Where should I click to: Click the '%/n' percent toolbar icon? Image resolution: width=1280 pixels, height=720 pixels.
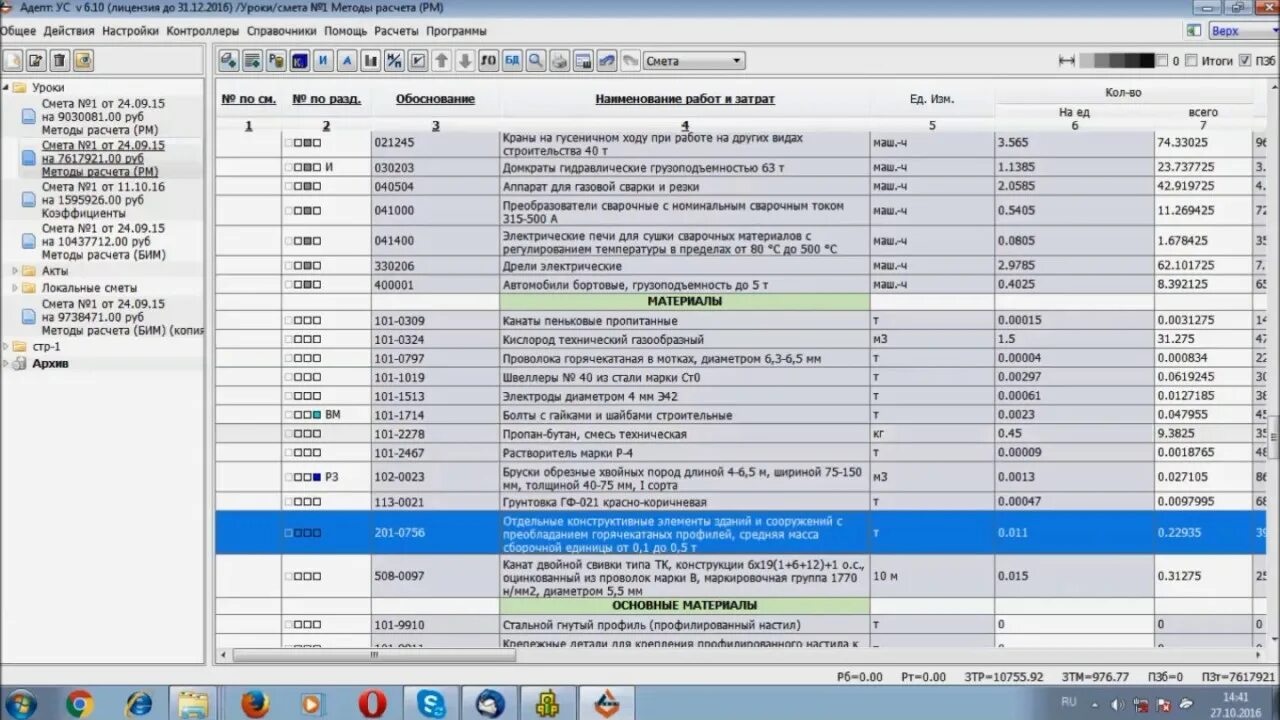pos(394,61)
